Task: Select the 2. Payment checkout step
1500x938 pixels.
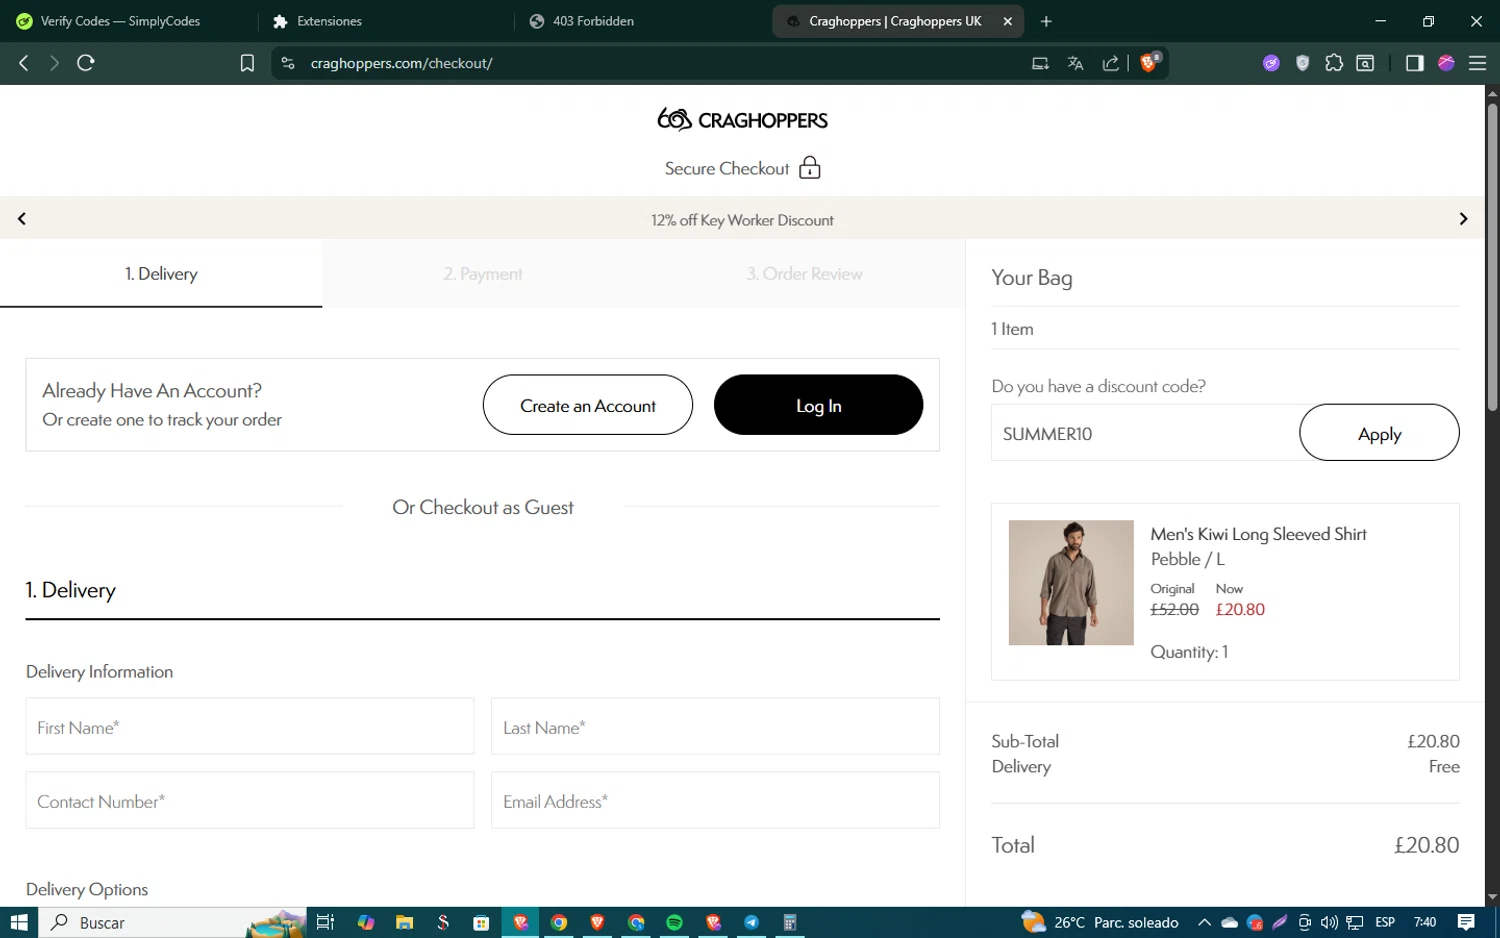Action: click(483, 273)
